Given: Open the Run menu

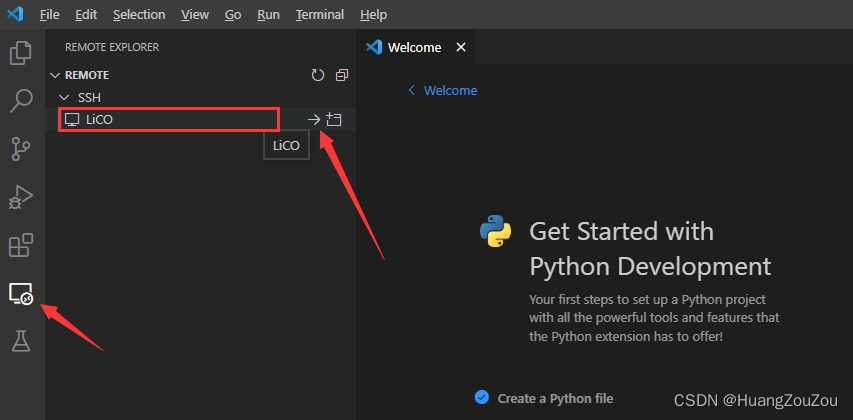Looking at the screenshot, I should coord(268,15).
